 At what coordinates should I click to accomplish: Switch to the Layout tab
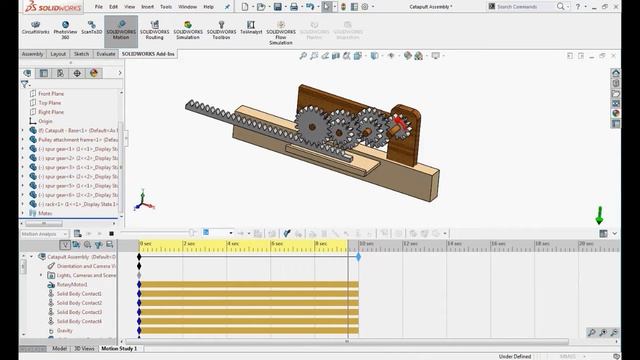[58, 54]
